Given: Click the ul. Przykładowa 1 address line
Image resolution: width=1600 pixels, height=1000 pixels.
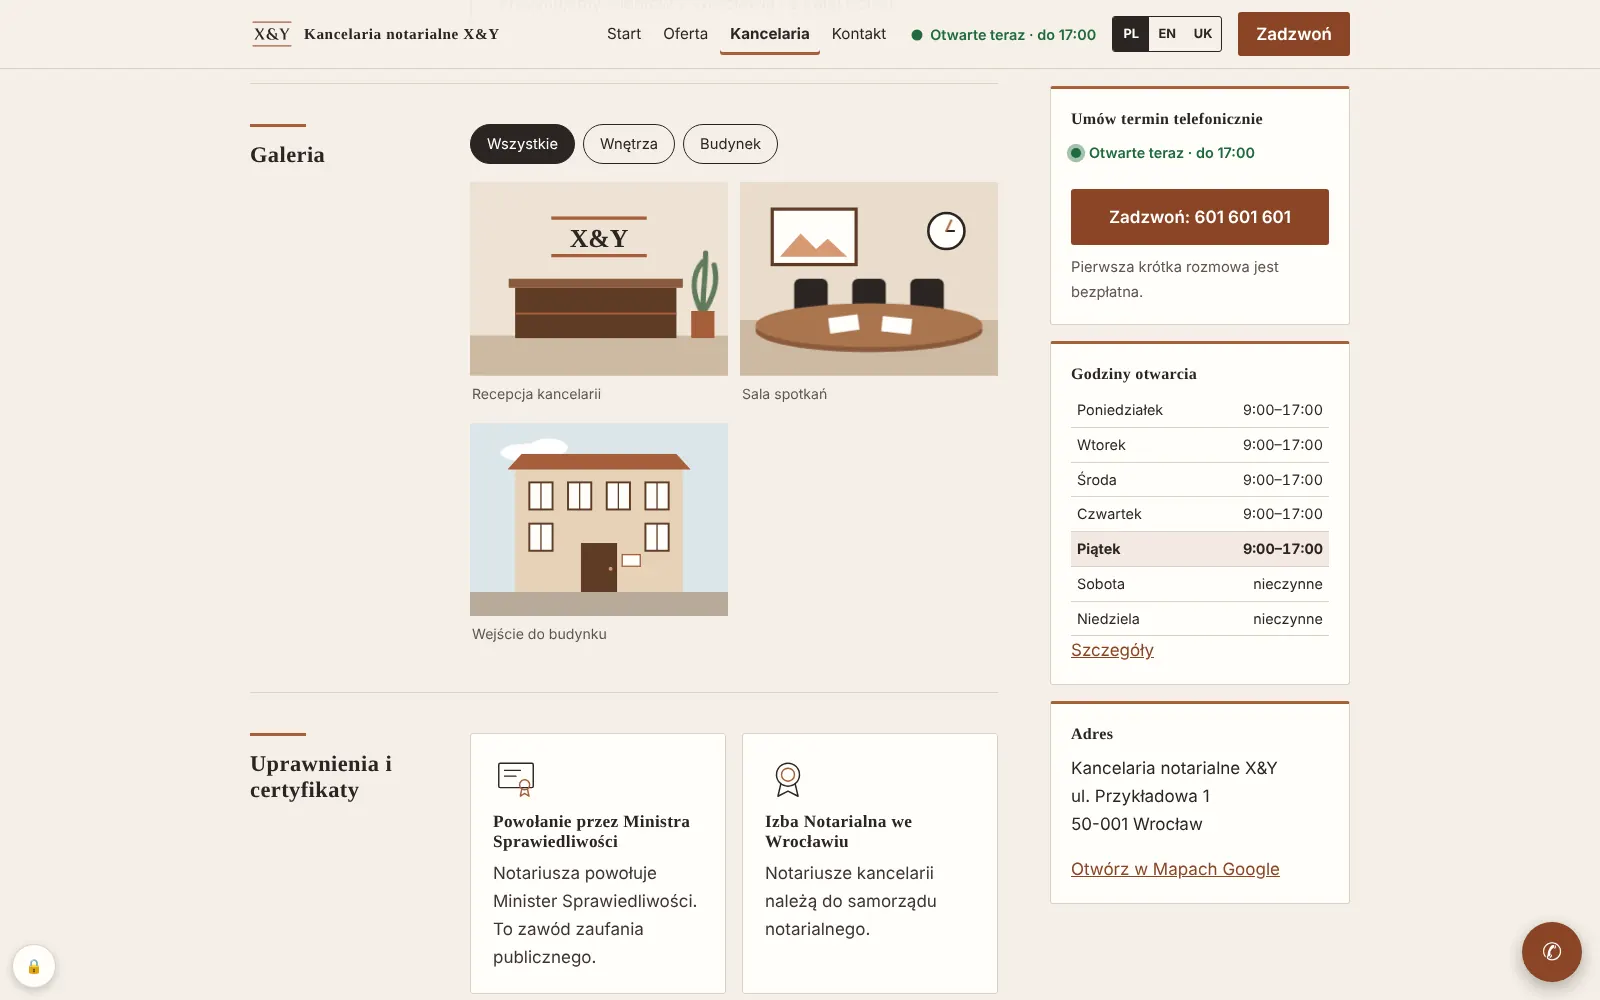Looking at the screenshot, I should click(1140, 796).
